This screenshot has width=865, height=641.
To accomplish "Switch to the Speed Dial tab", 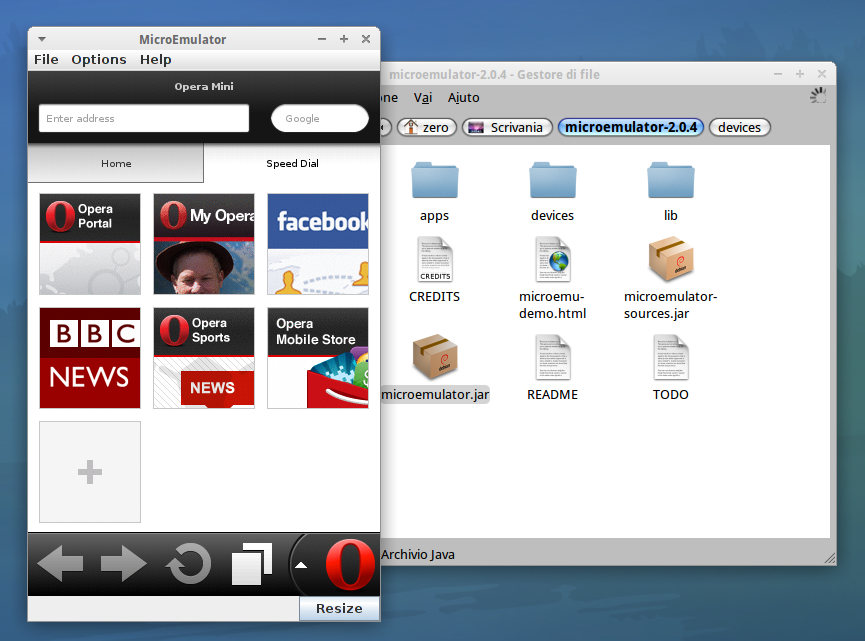I will click(x=292, y=163).
